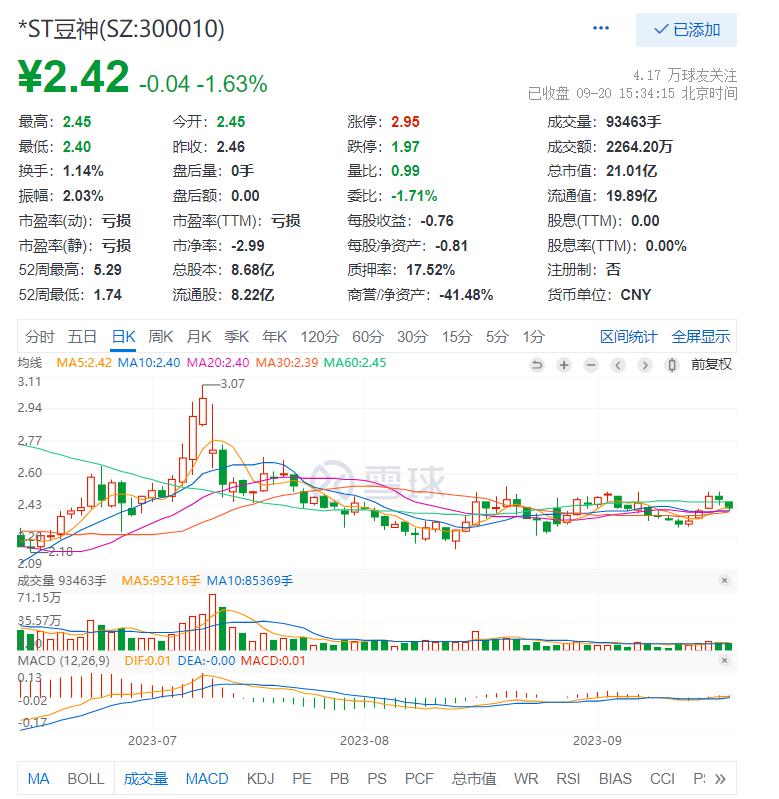Enable the CCI indicator
The image size is (779, 799).
(x=662, y=779)
